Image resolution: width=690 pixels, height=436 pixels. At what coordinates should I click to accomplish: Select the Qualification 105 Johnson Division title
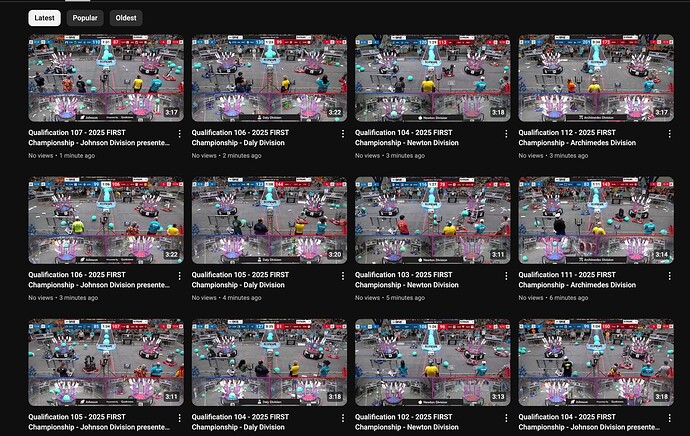99,422
